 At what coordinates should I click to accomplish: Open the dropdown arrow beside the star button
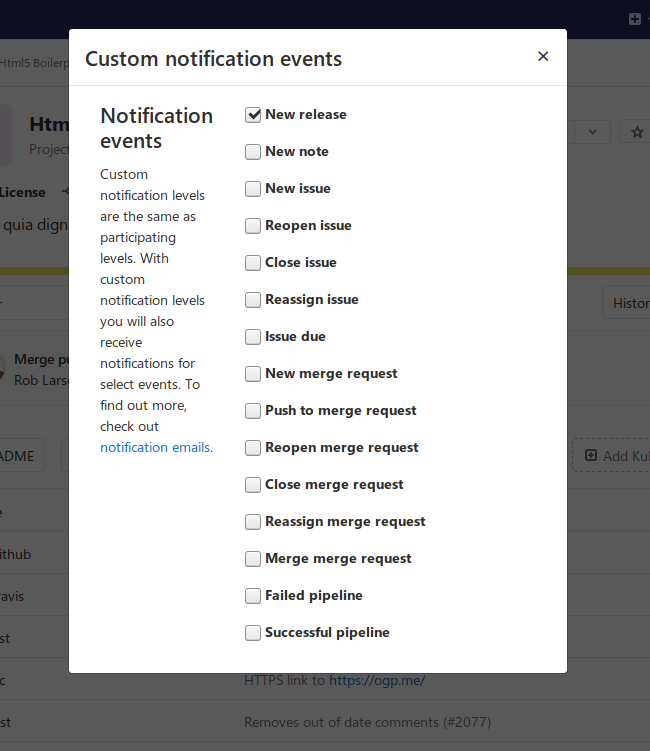tap(593, 132)
